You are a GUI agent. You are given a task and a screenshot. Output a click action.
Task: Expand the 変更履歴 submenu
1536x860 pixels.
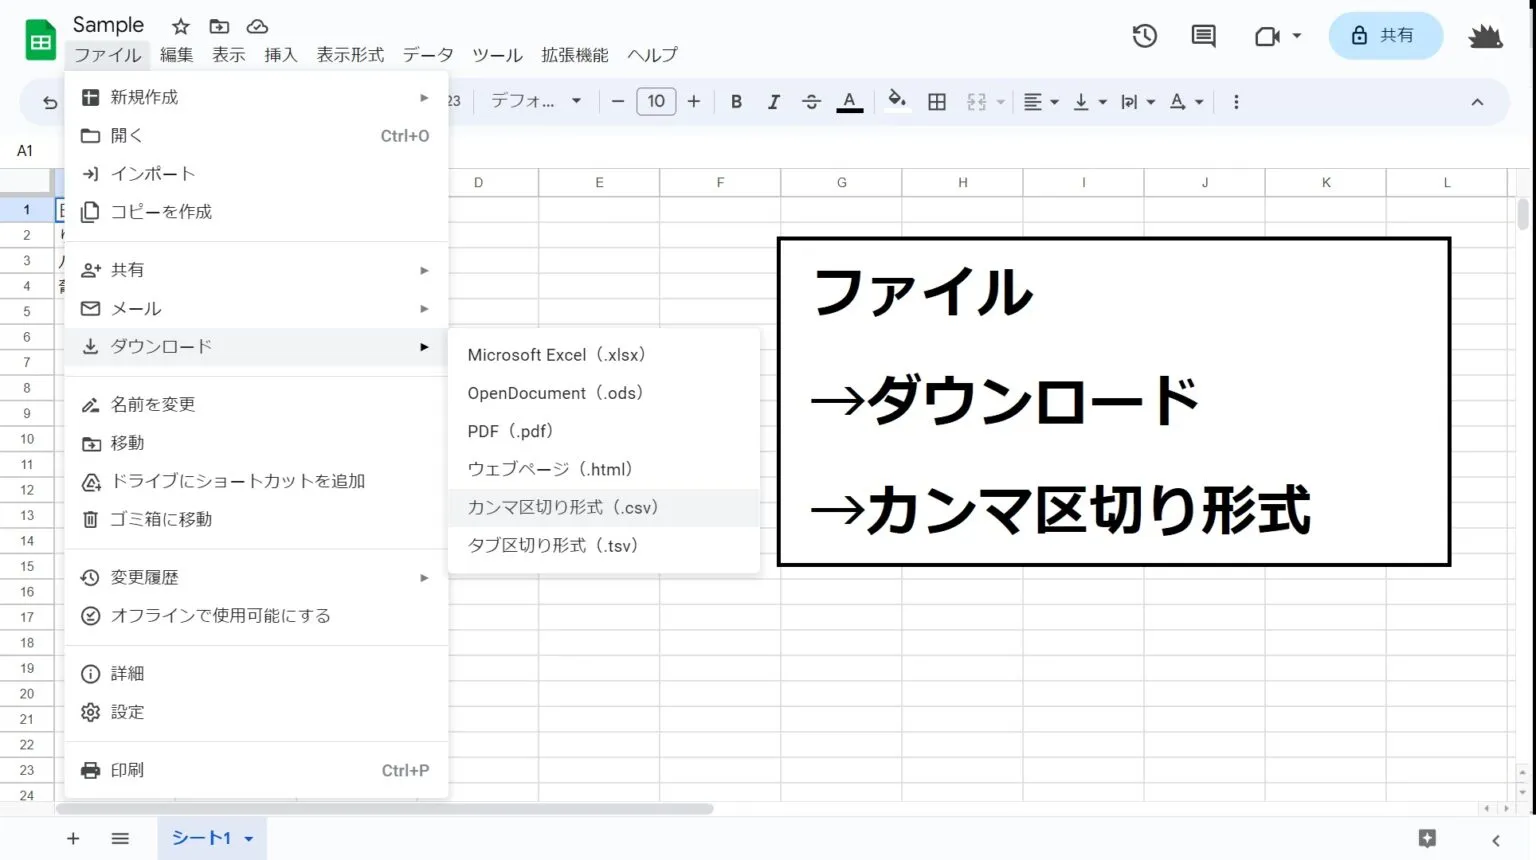pos(256,577)
